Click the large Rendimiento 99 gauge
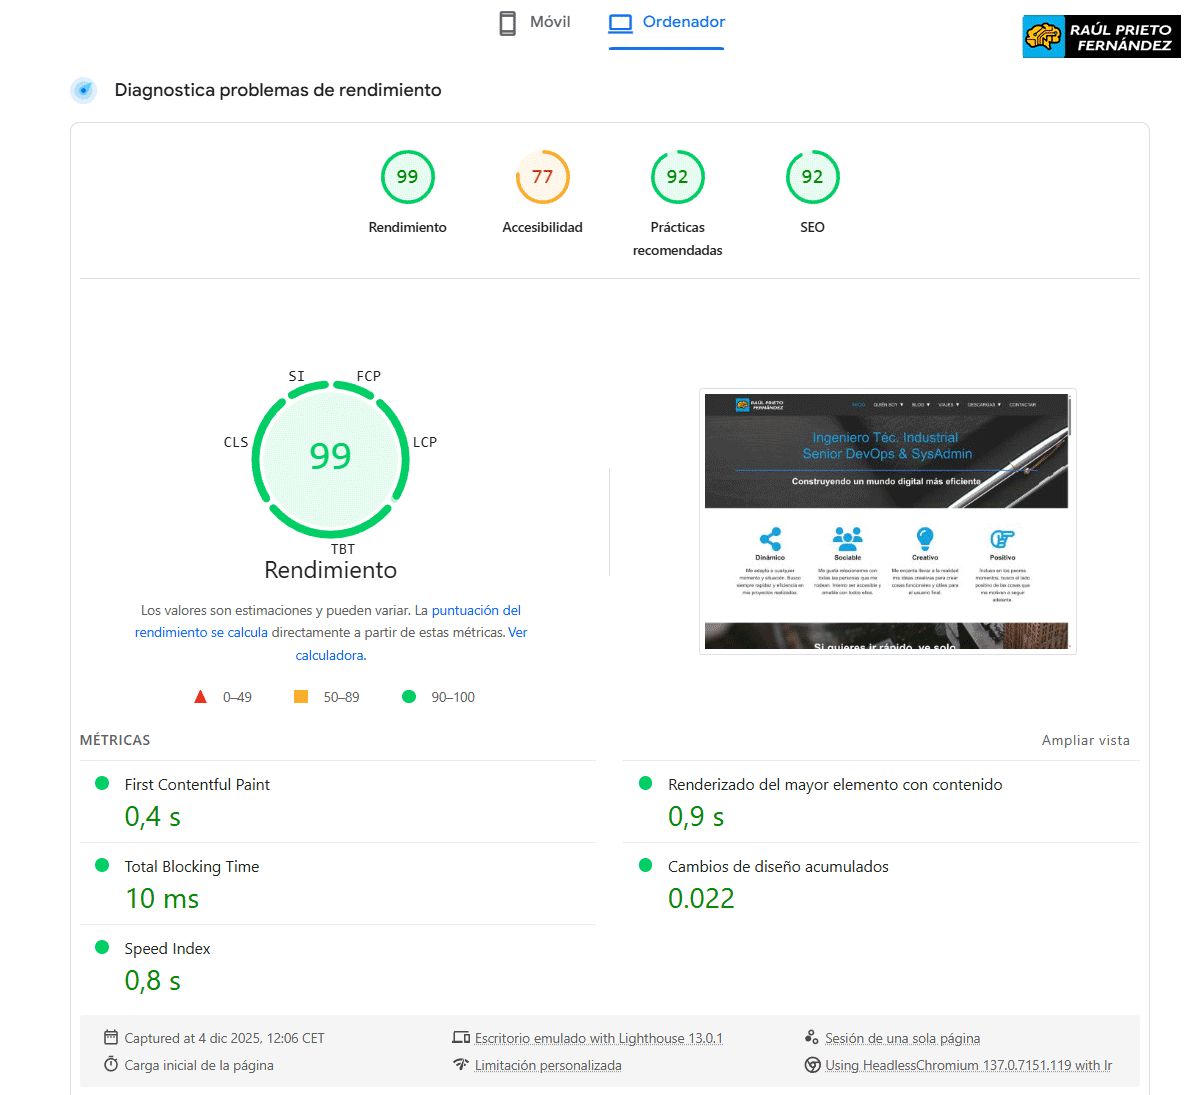Screen dimensions: 1200x1095 330,457
